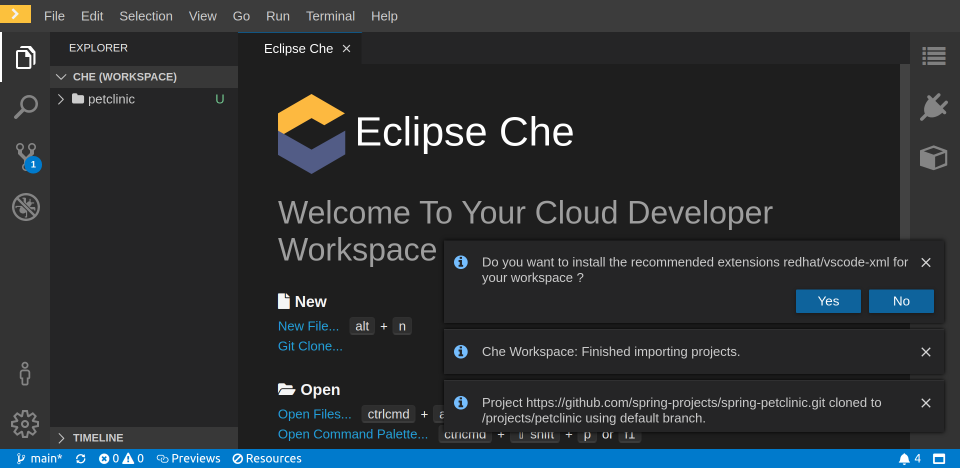Click the notifications bell in status bar

(909, 458)
